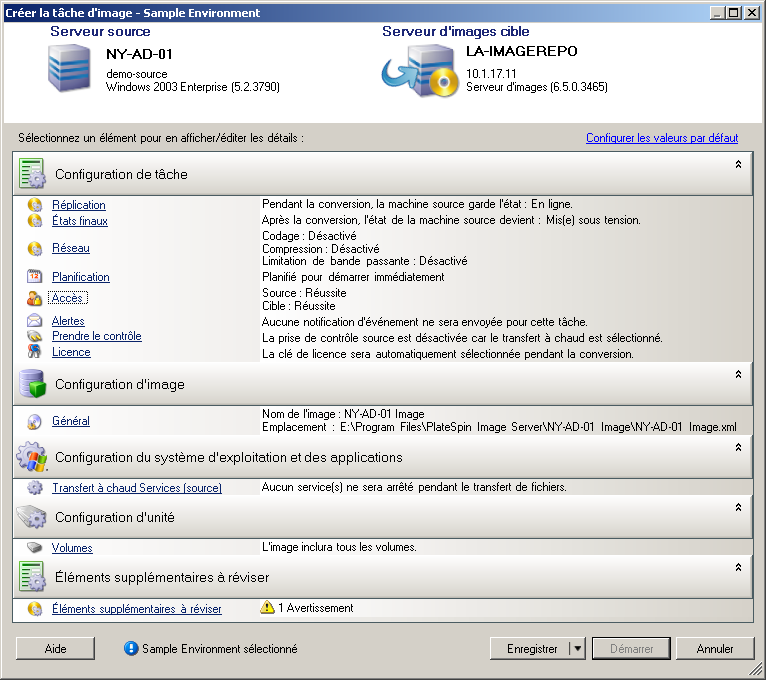Click the Démarrer button
The width and height of the screenshot is (766, 680).
[x=631, y=649]
